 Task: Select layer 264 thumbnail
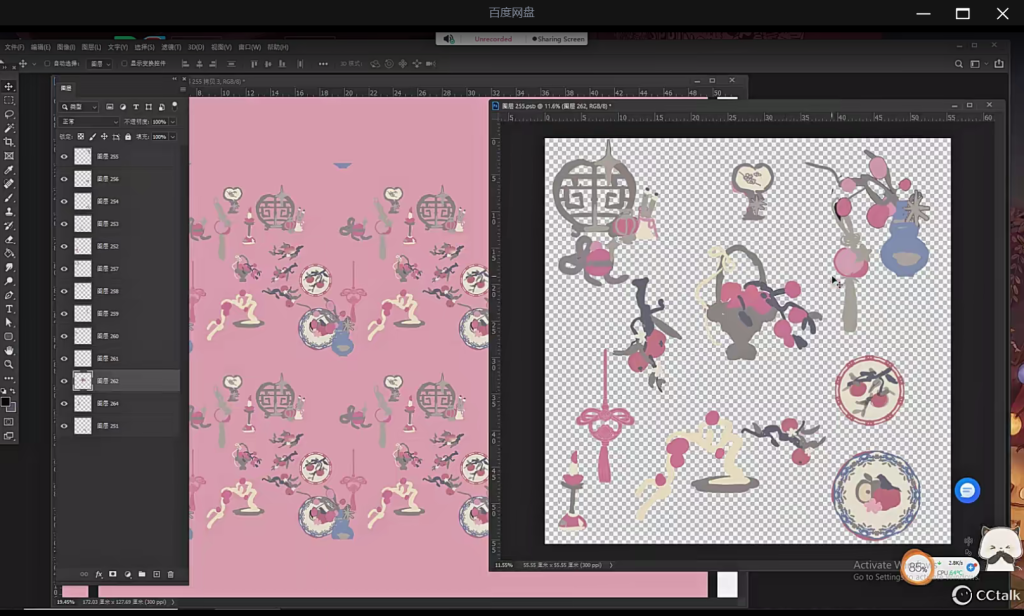tap(83, 403)
